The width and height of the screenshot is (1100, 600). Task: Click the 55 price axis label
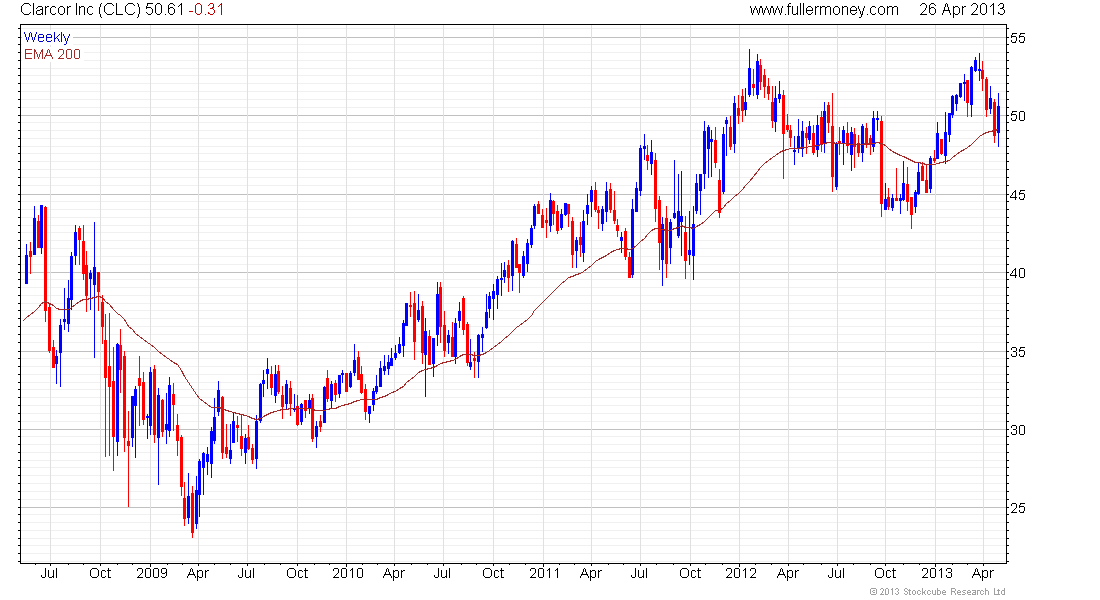point(1017,38)
